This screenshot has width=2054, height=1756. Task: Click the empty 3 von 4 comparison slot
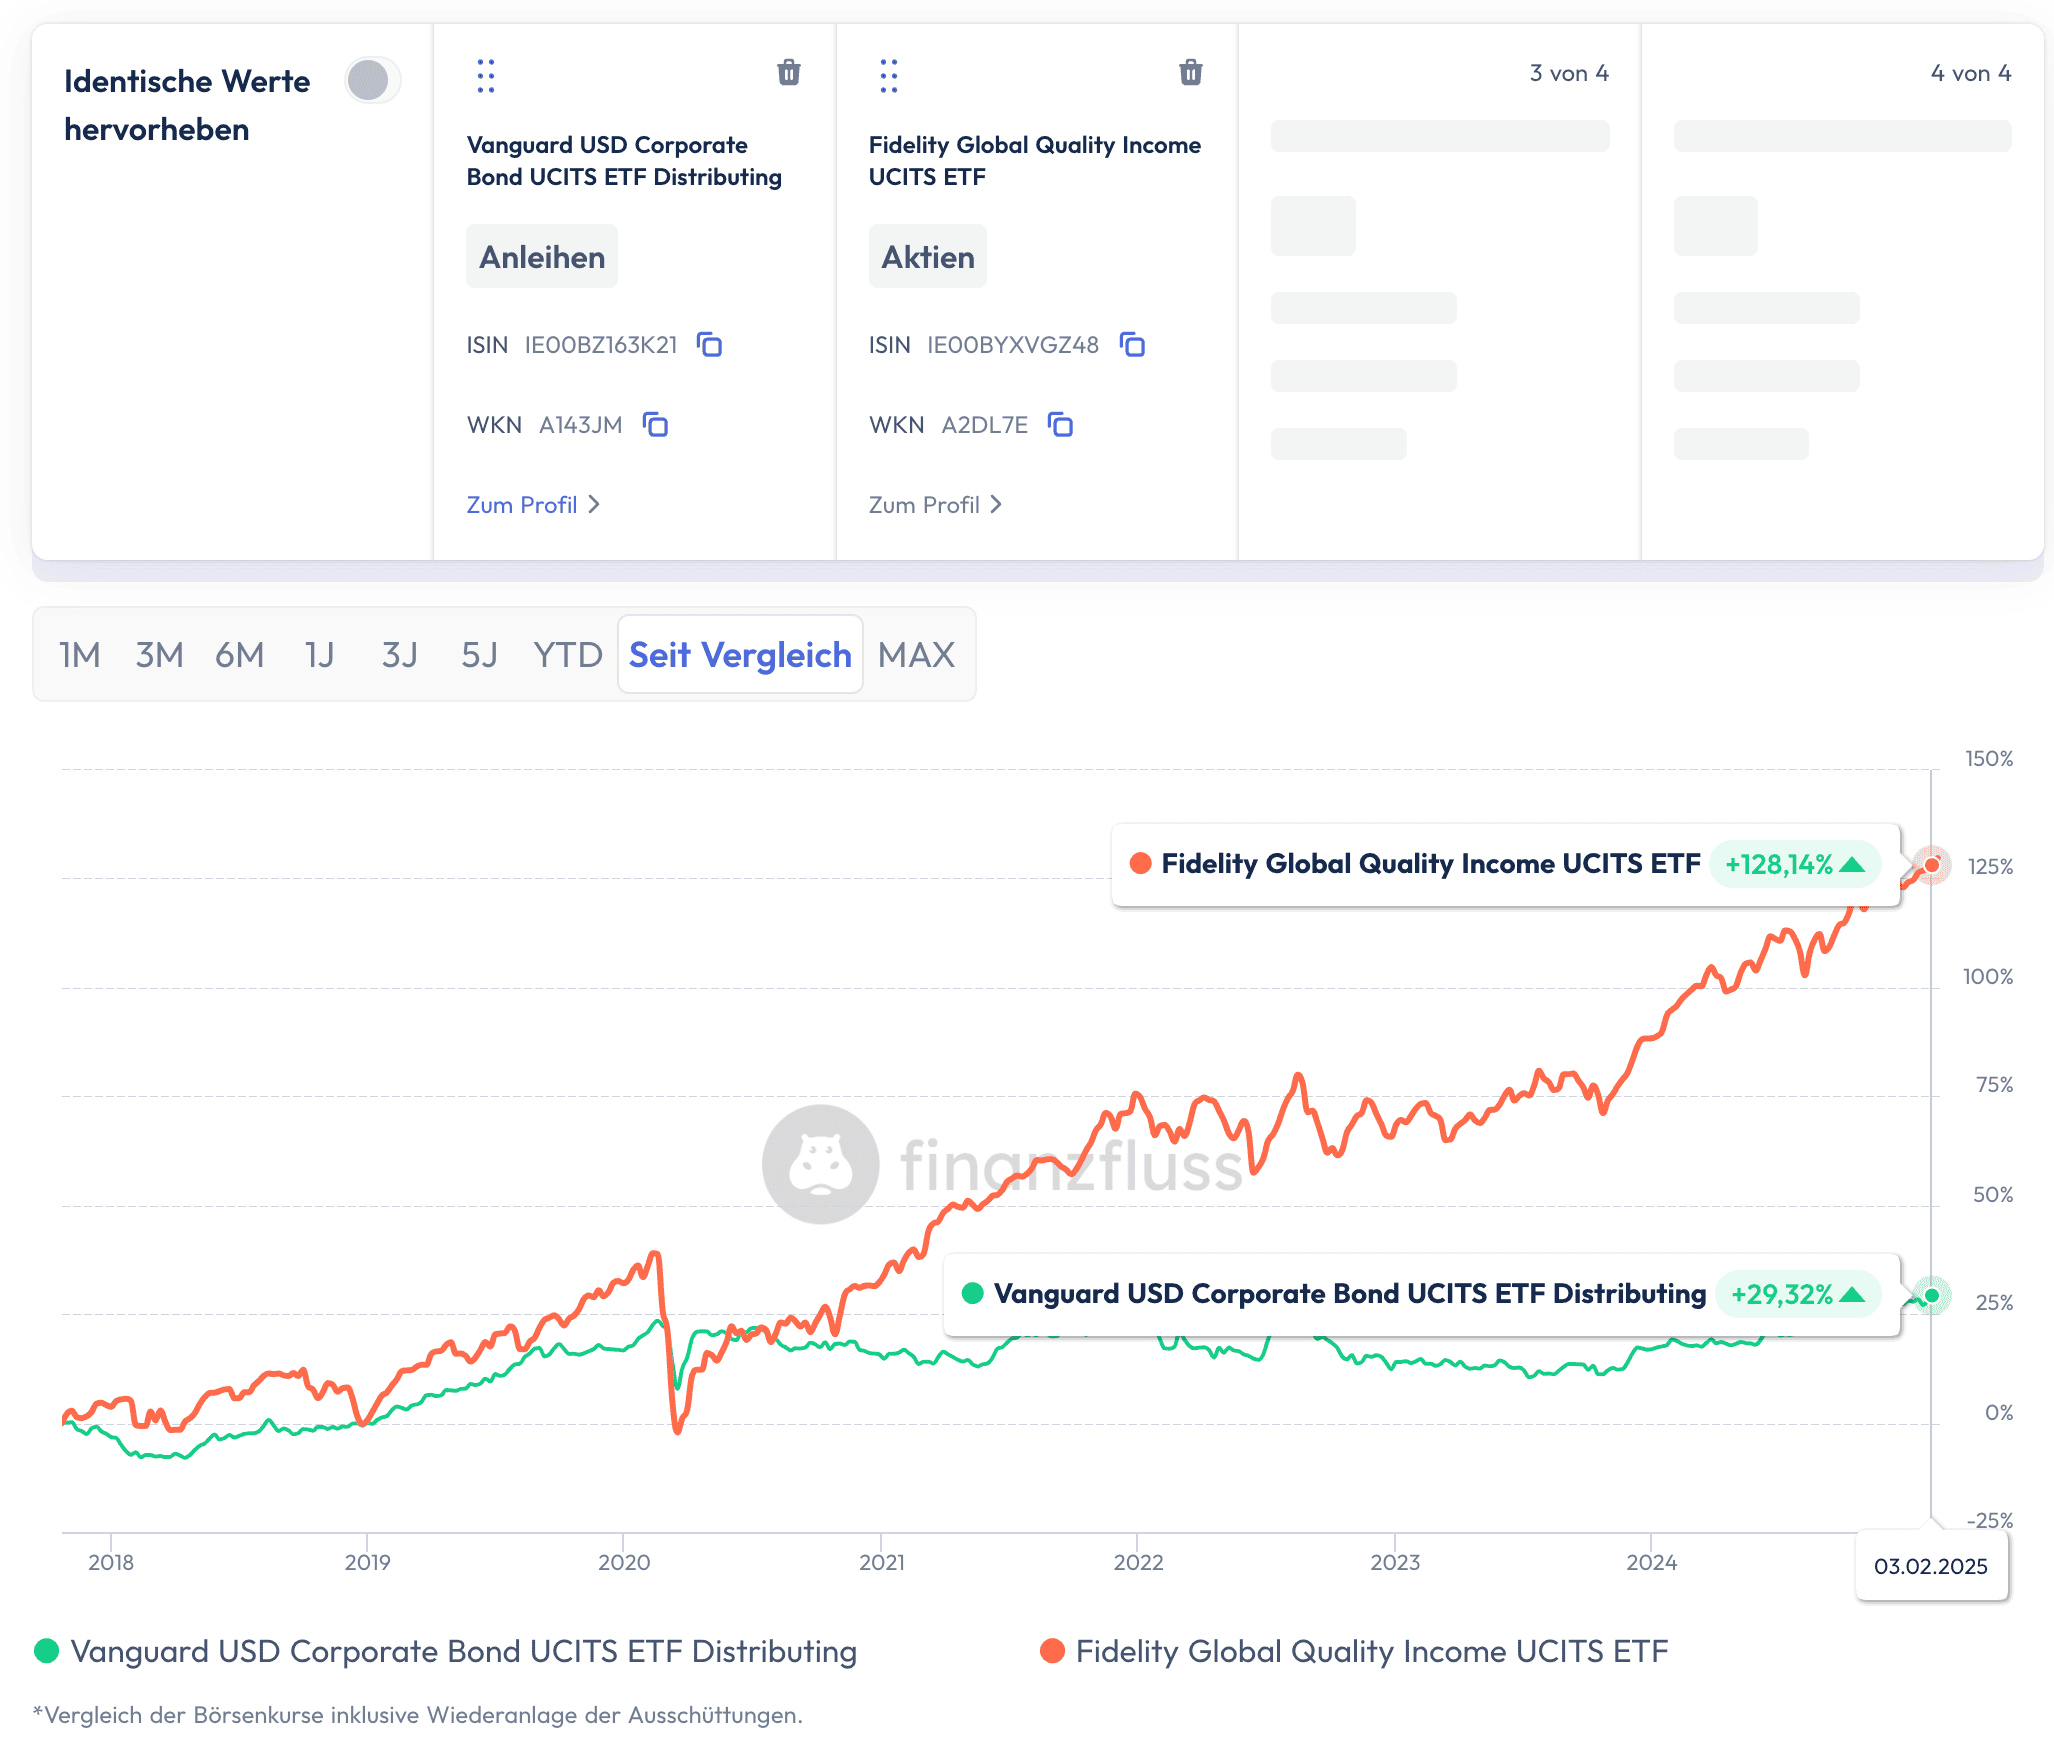click(1439, 292)
